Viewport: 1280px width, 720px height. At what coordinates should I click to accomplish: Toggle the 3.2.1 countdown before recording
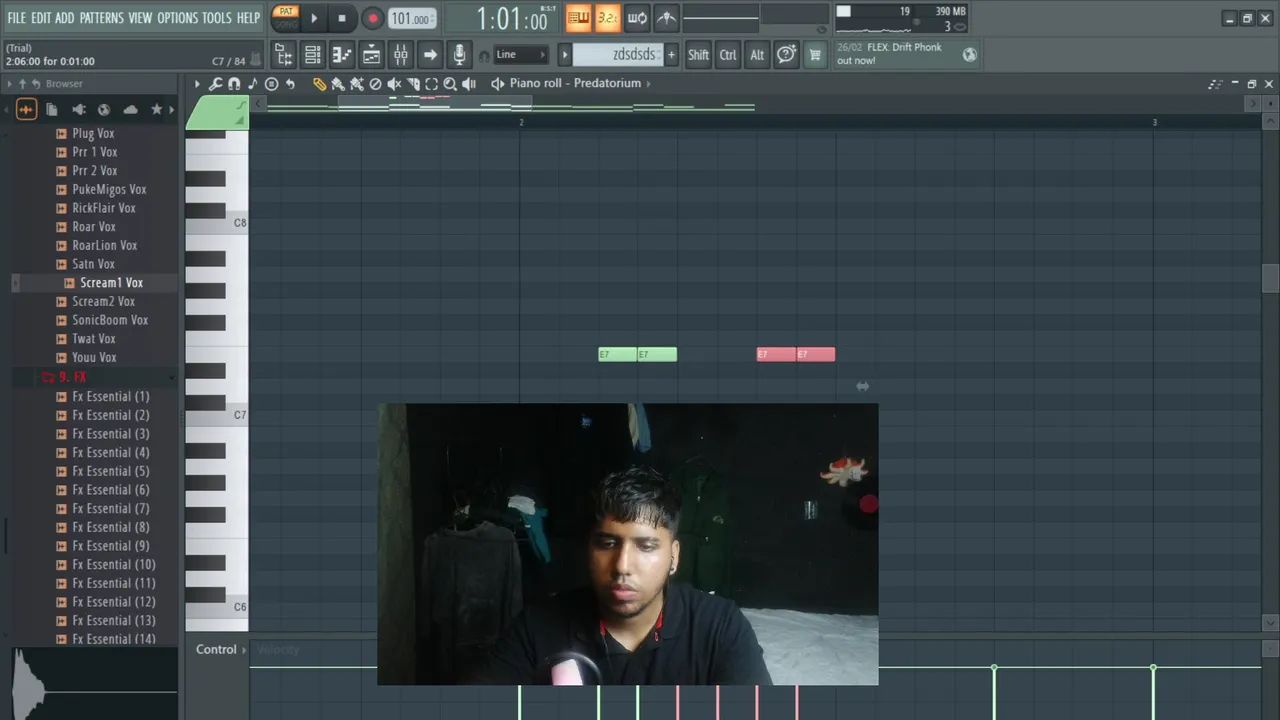coord(608,18)
